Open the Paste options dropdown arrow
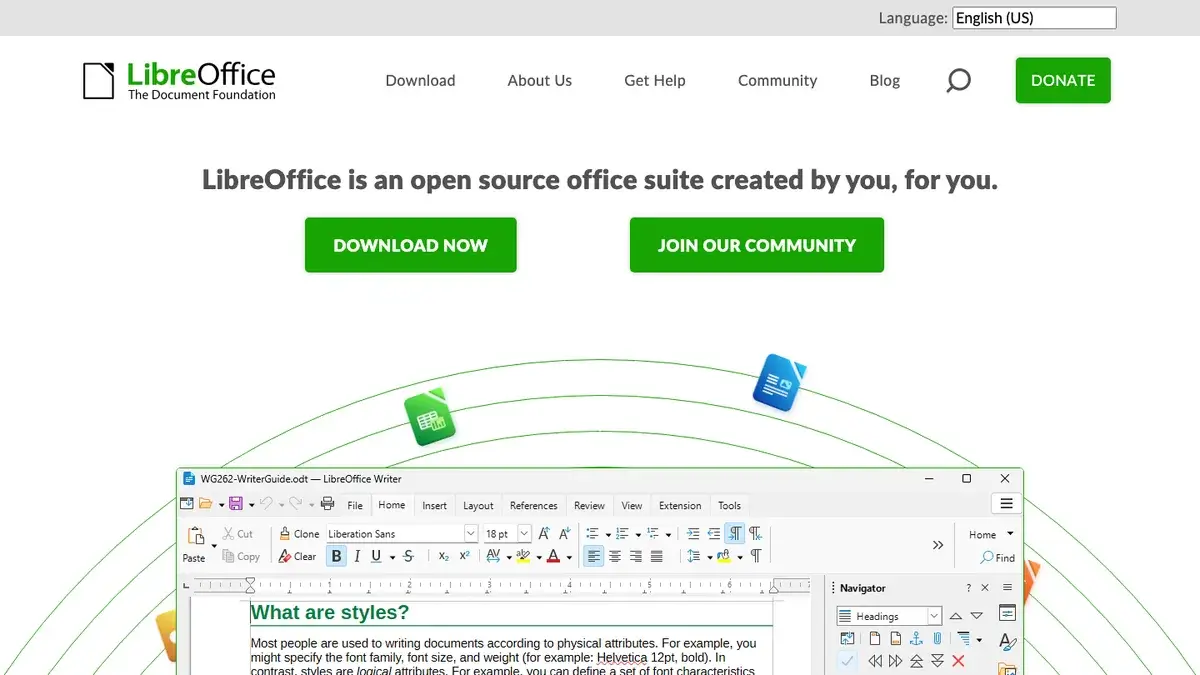Screen dimensions: 1200x675 214,546
